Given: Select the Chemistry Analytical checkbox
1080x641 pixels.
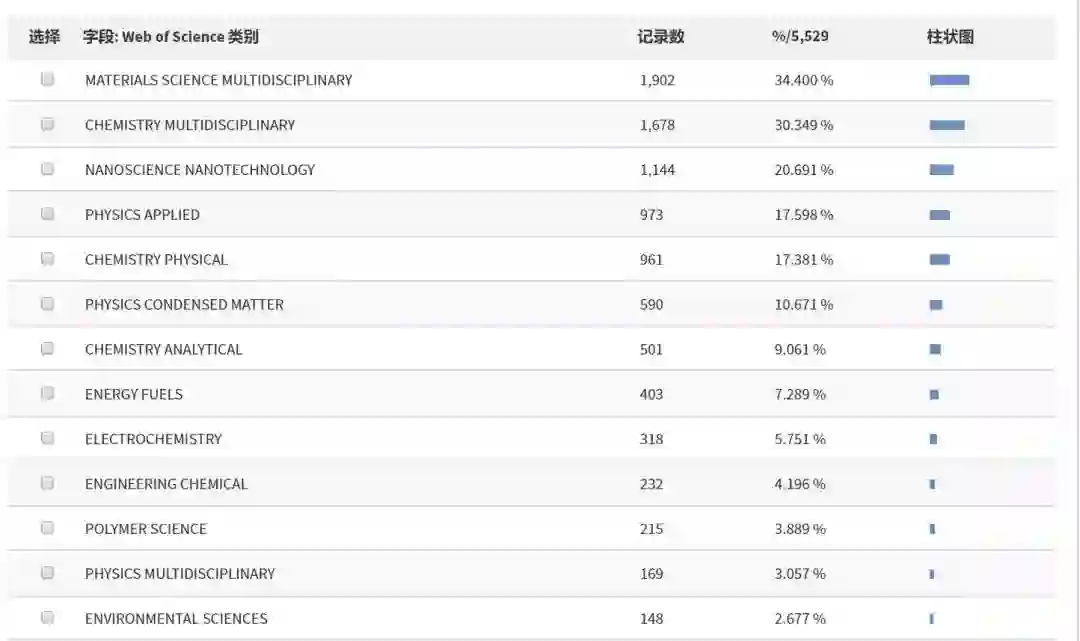Looking at the screenshot, I should (47, 348).
